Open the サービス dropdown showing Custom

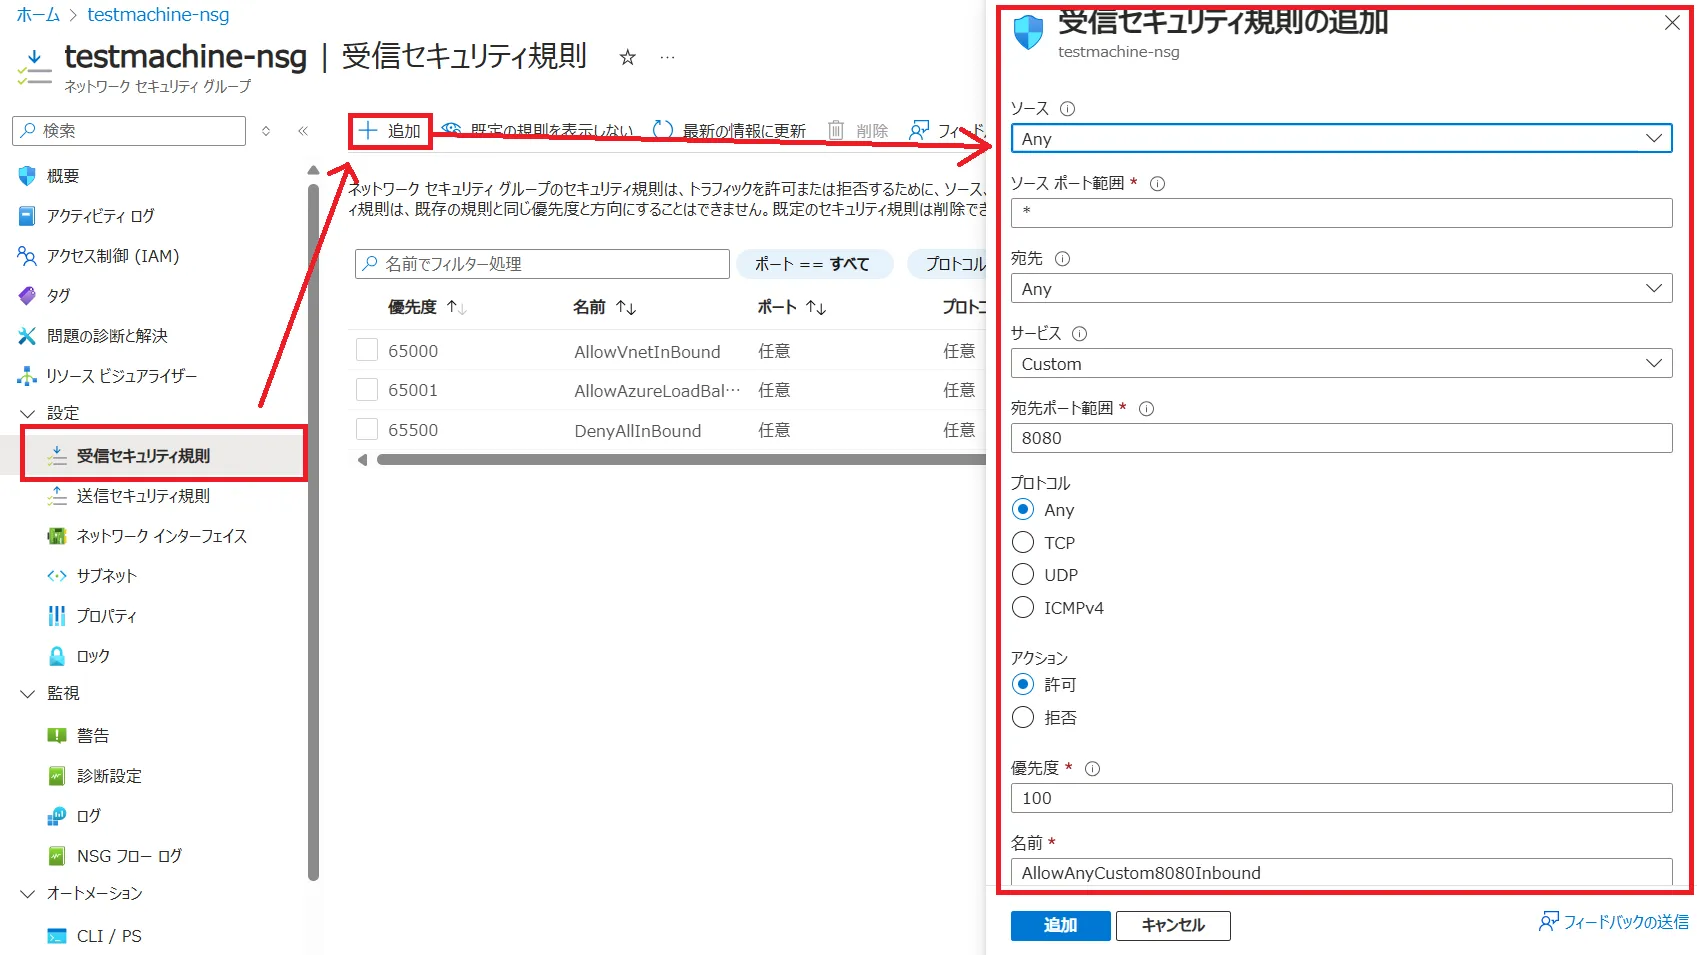[x=1341, y=364]
